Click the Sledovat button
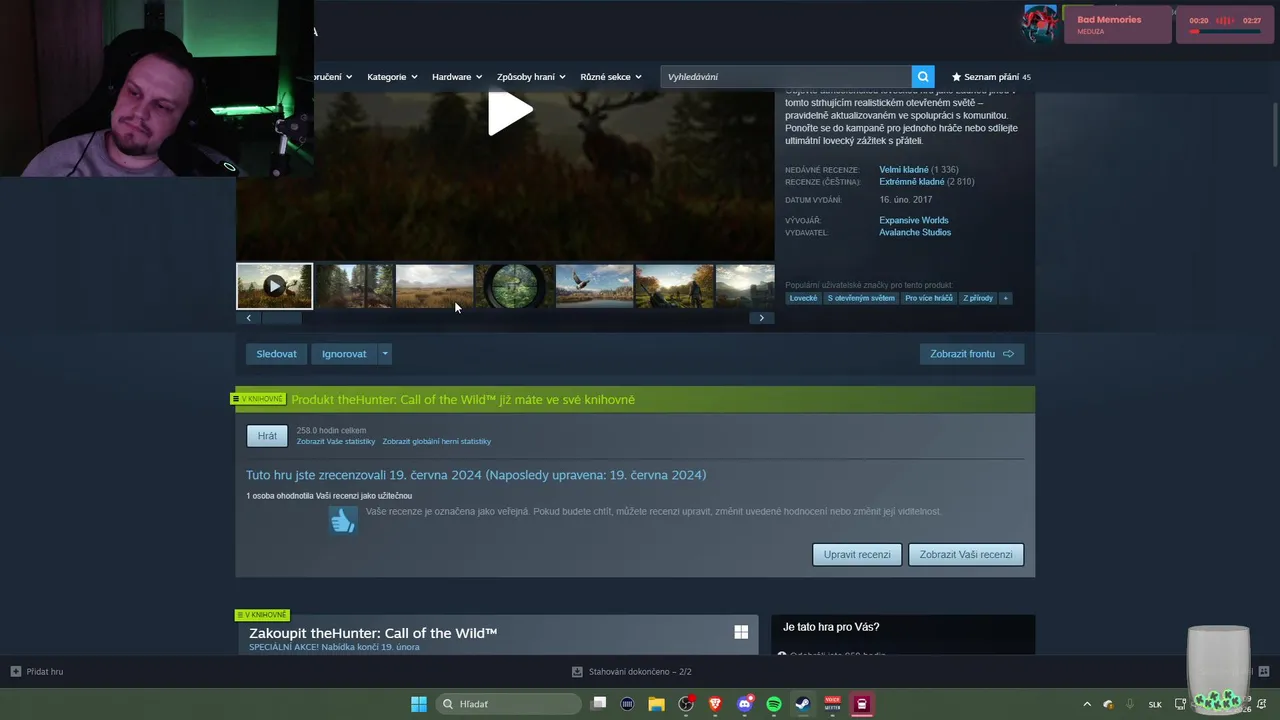Screen dimensions: 1280x720 coord(276,354)
